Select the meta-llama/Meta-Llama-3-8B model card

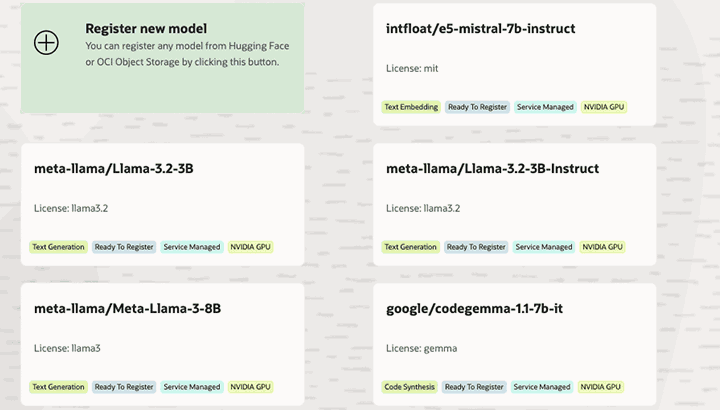127,309
